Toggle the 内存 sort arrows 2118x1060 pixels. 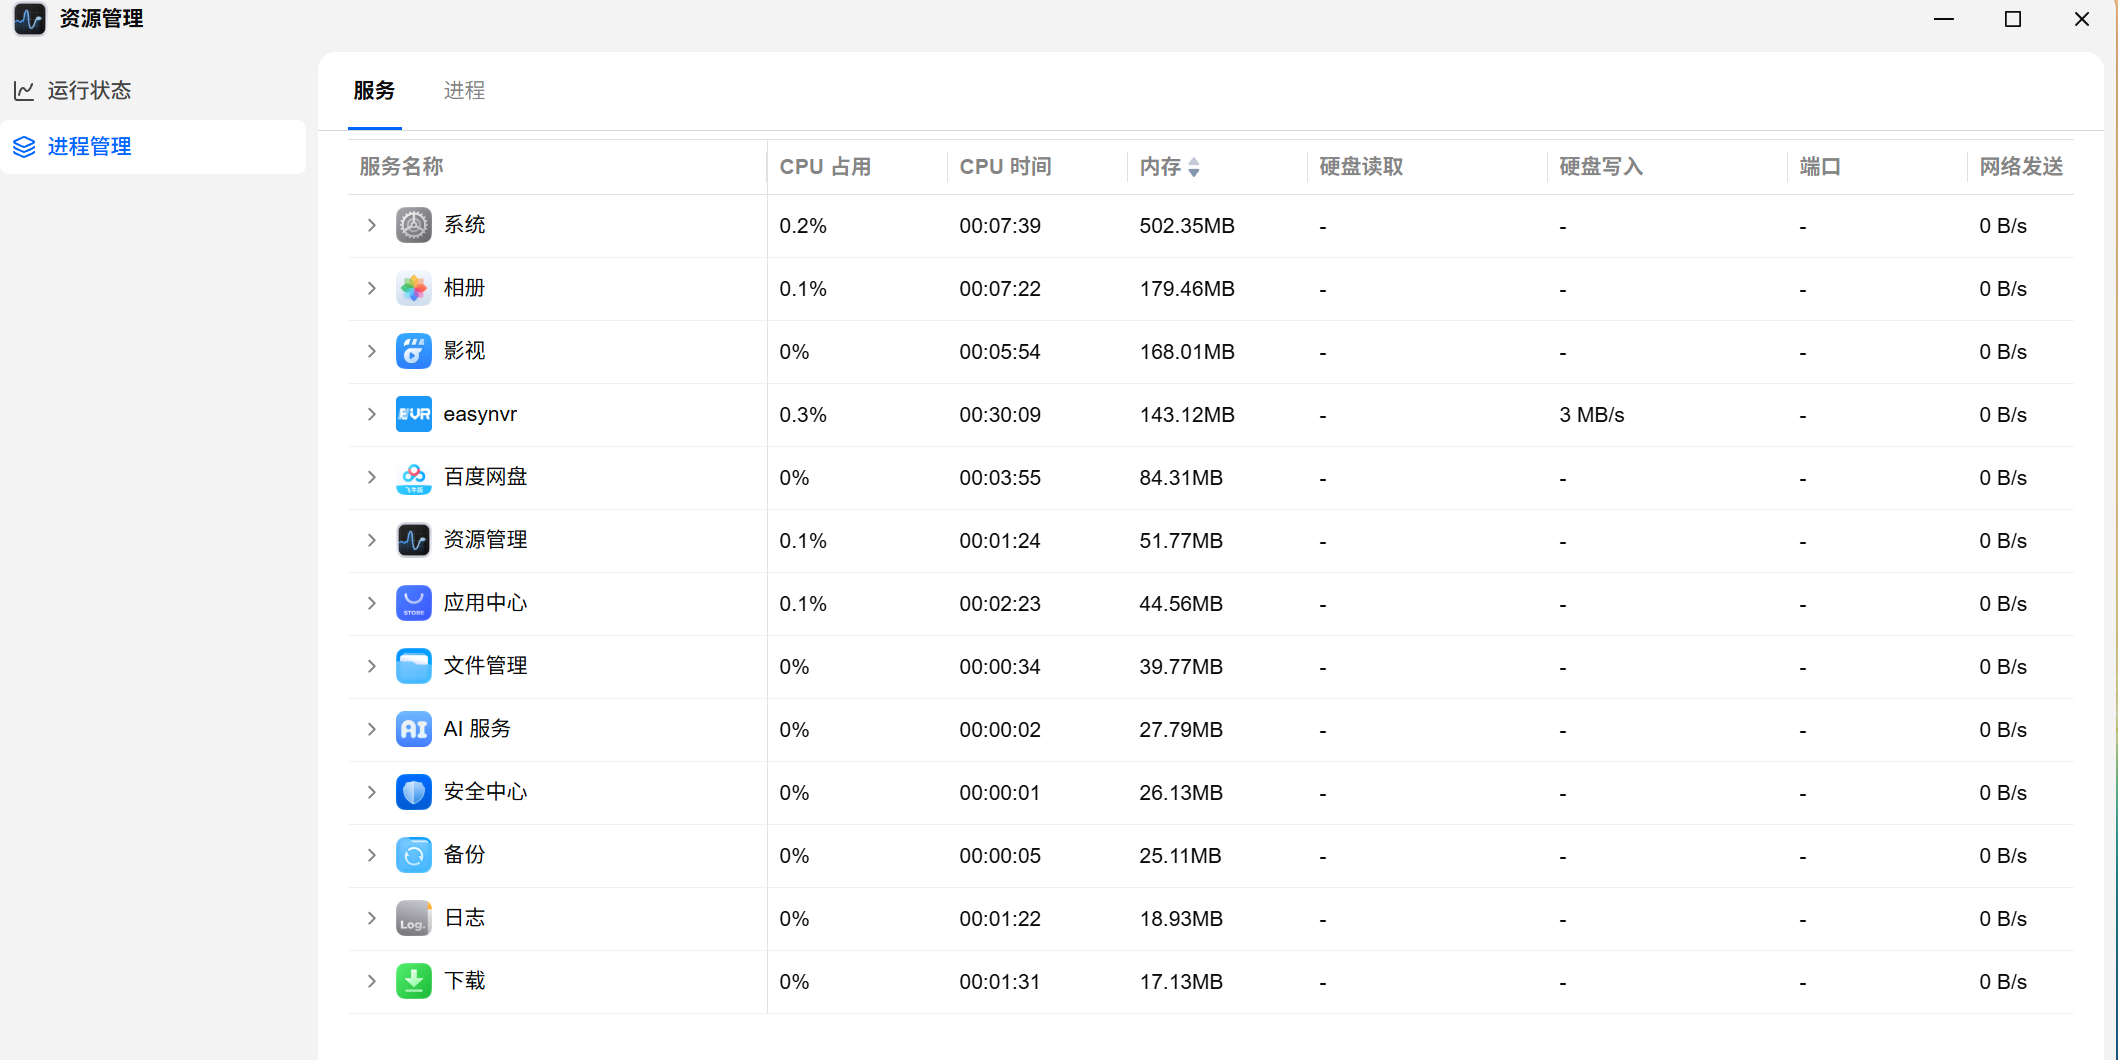[1194, 167]
